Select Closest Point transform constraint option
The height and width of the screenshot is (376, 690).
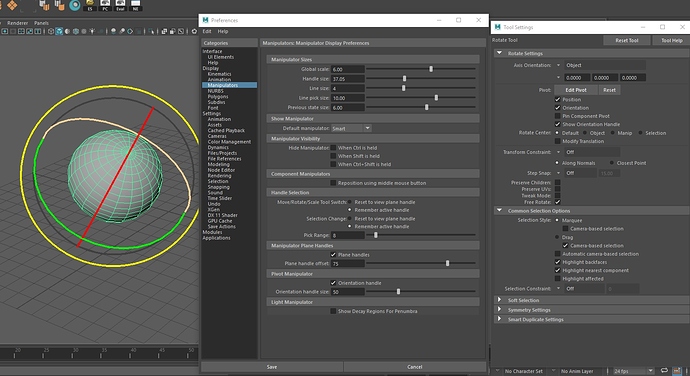coord(612,163)
